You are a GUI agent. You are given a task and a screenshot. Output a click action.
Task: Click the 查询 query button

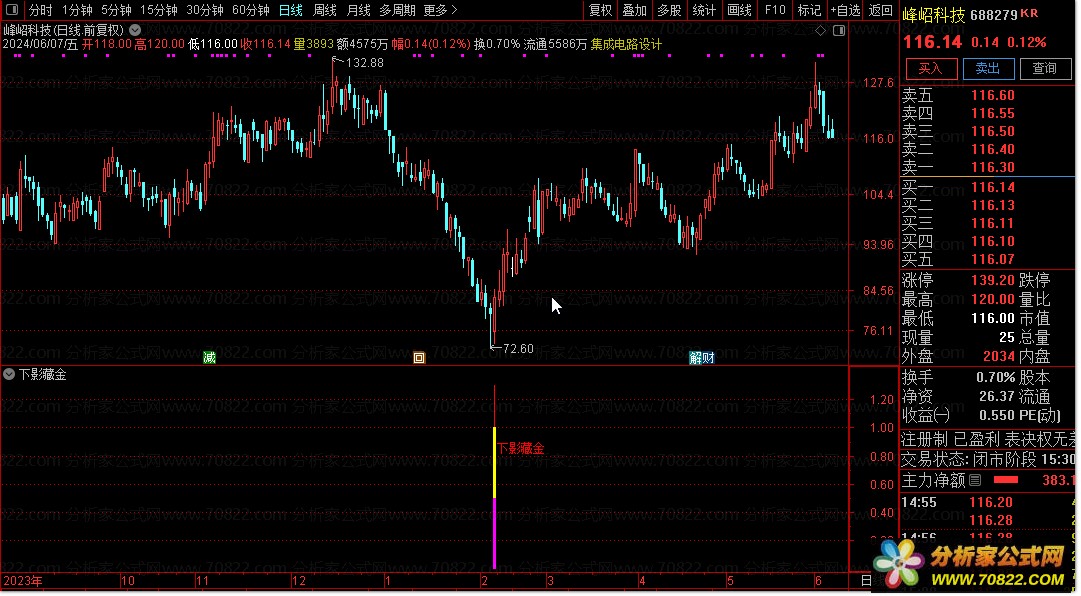1044,68
